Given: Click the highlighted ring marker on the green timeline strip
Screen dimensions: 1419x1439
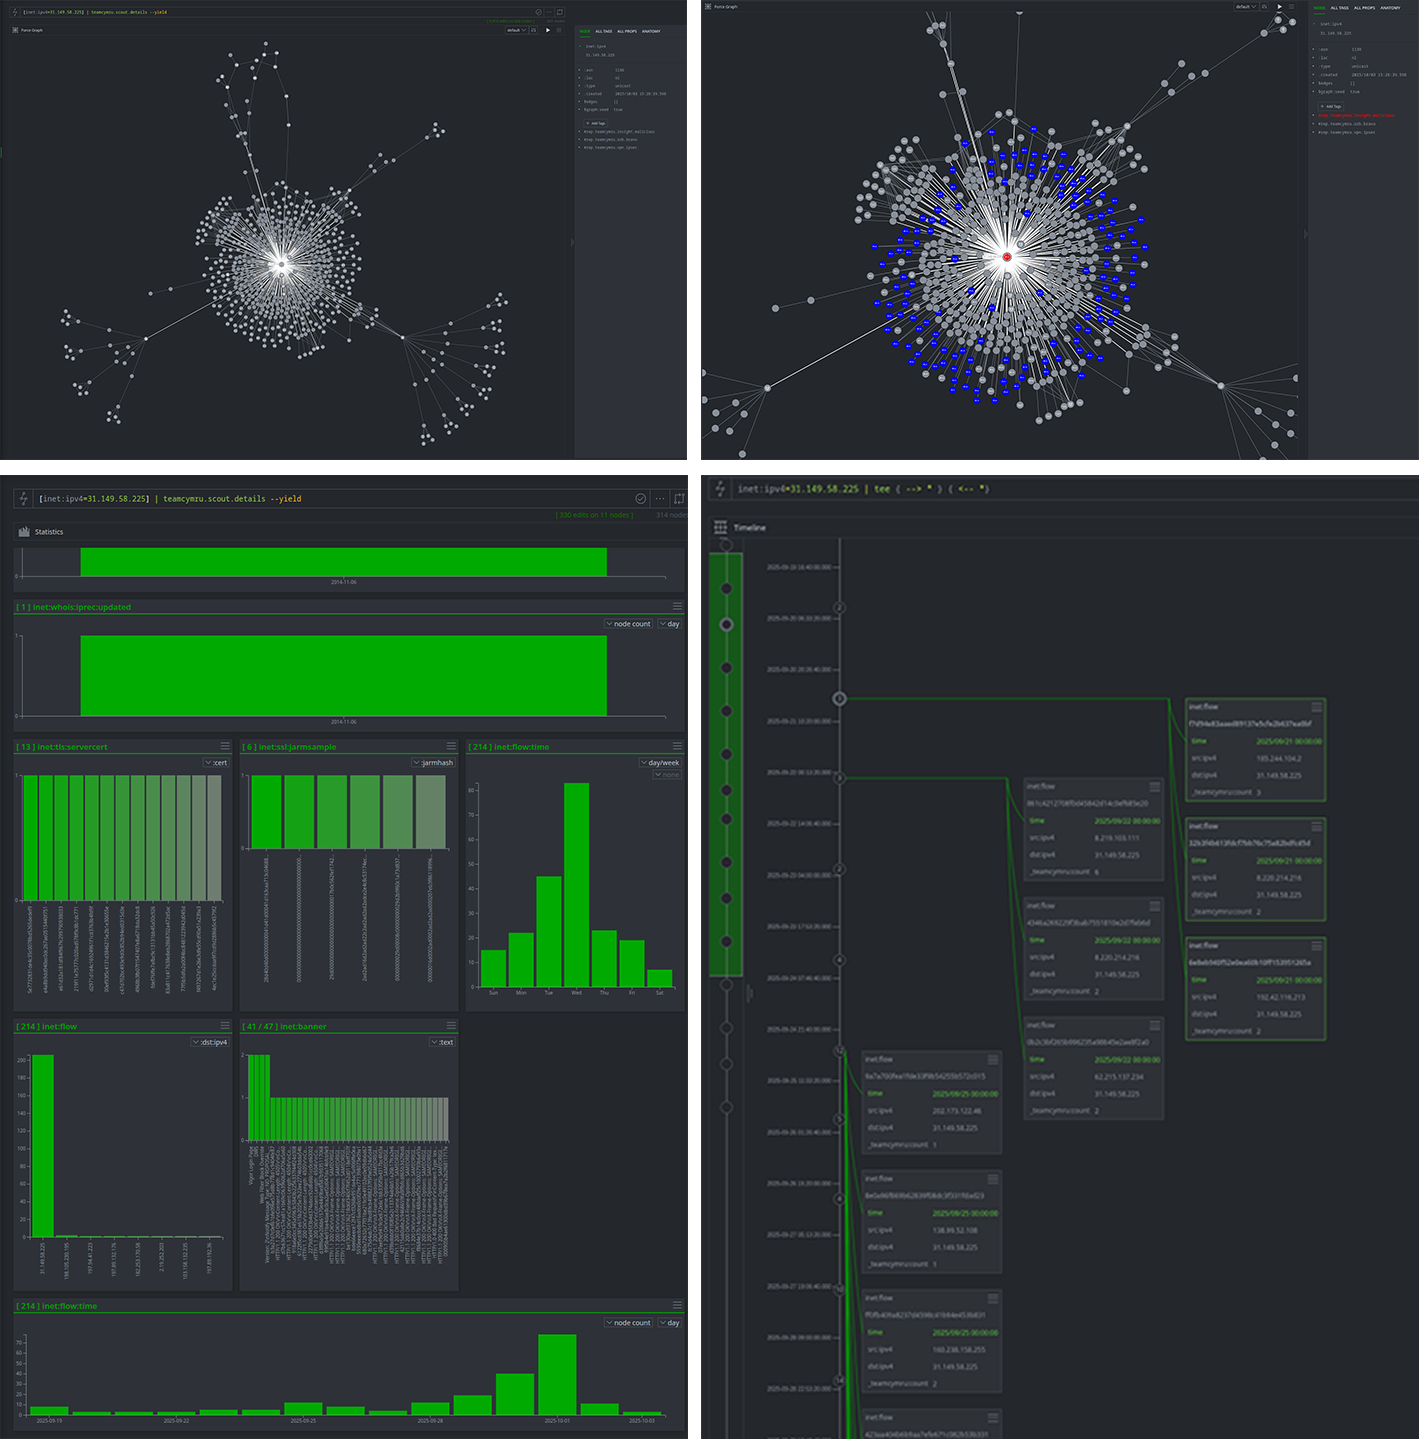Looking at the screenshot, I should click(x=727, y=624).
